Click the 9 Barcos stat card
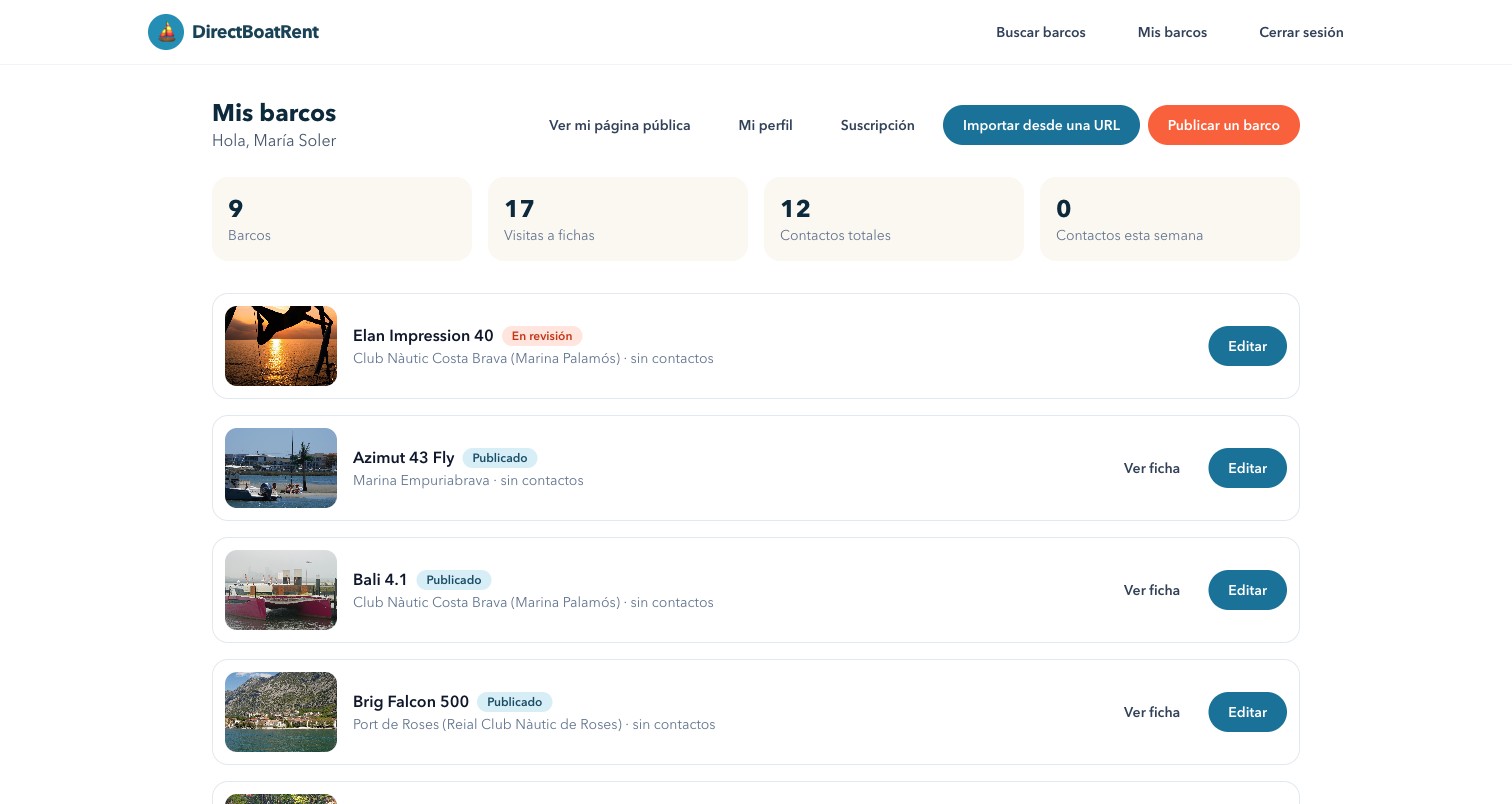The width and height of the screenshot is (1512, 804). click(x=342, y=219)
